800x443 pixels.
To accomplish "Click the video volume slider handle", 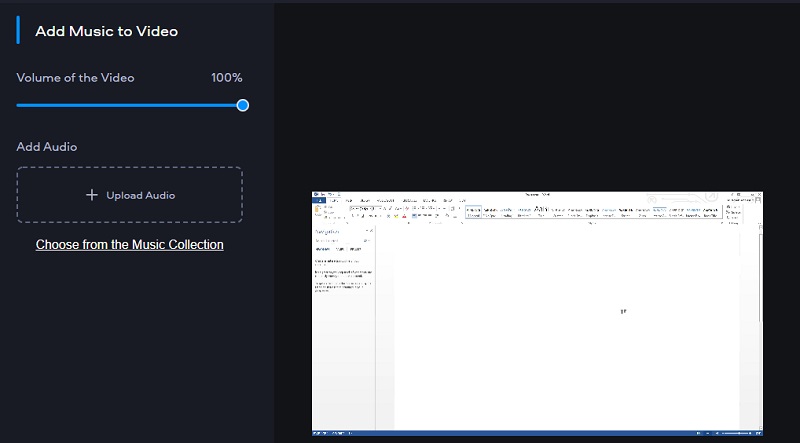I will pos(242,105).
